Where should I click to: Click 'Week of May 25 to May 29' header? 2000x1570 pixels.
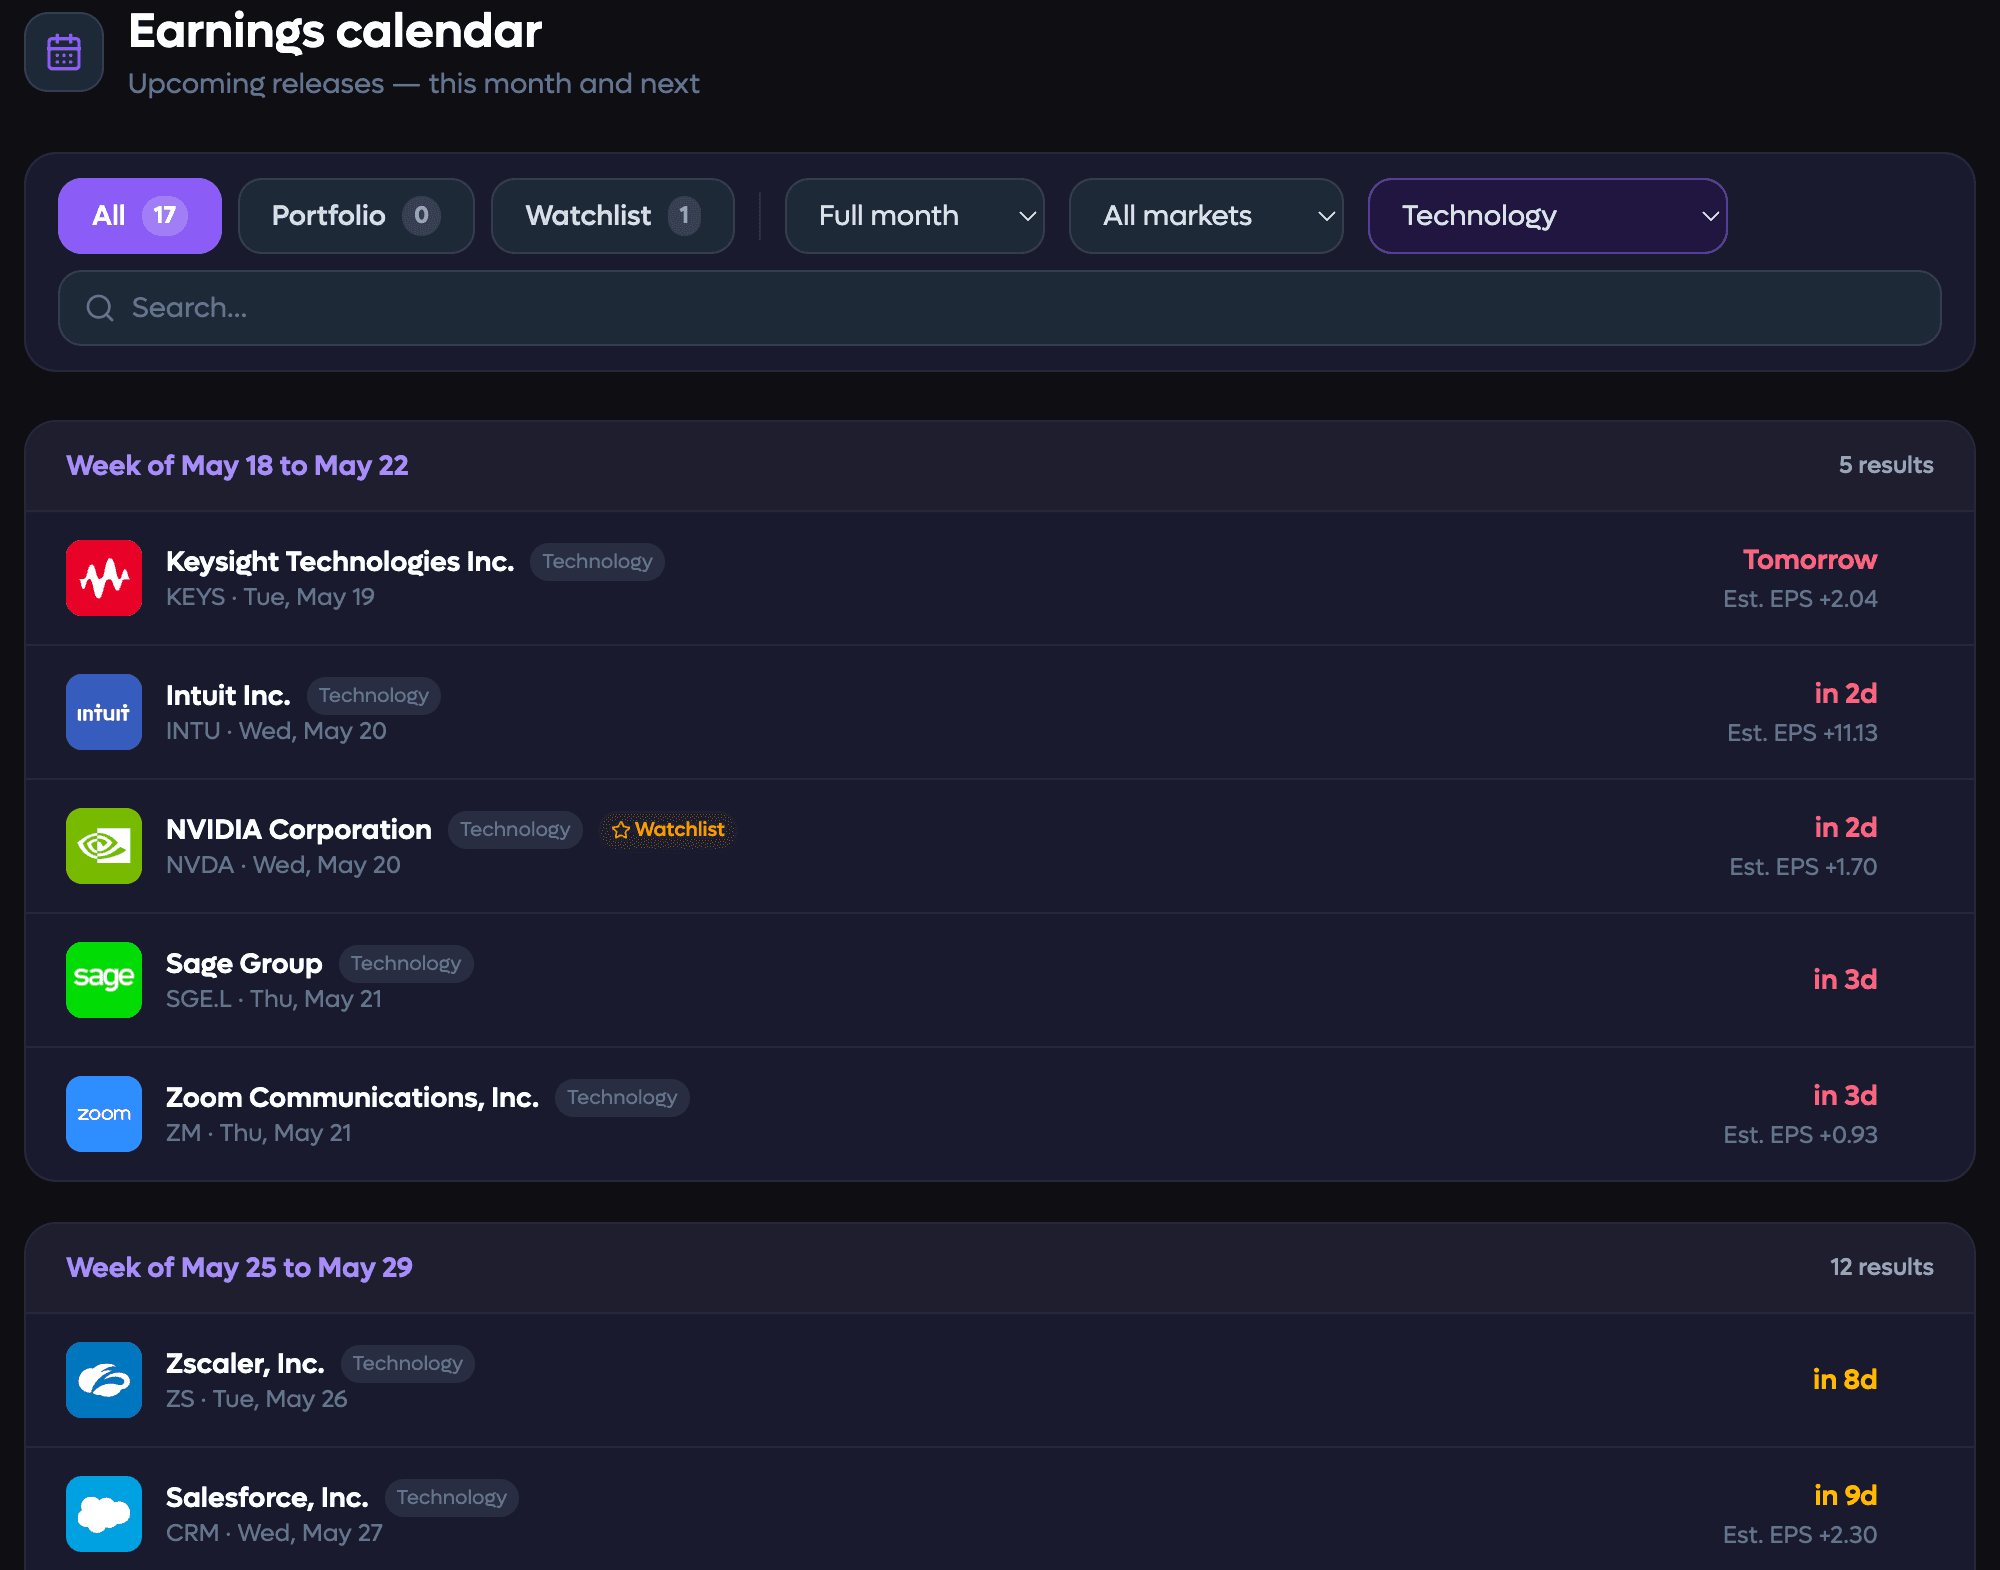point(239,1268)
